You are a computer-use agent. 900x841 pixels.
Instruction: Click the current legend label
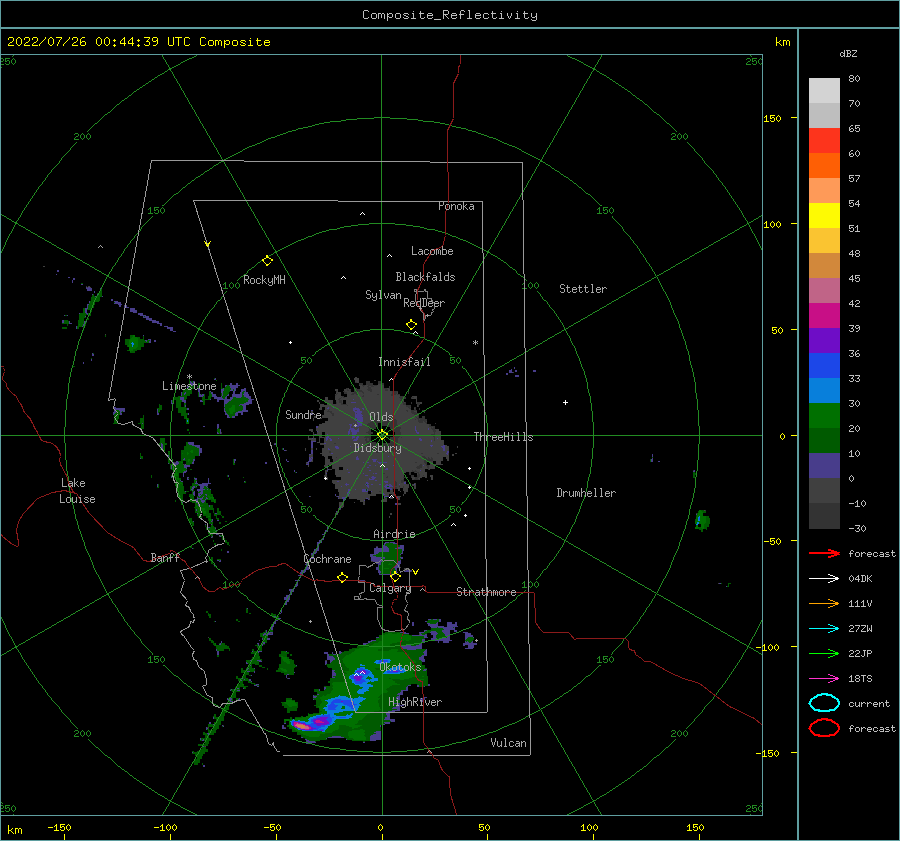click(869, 703)
